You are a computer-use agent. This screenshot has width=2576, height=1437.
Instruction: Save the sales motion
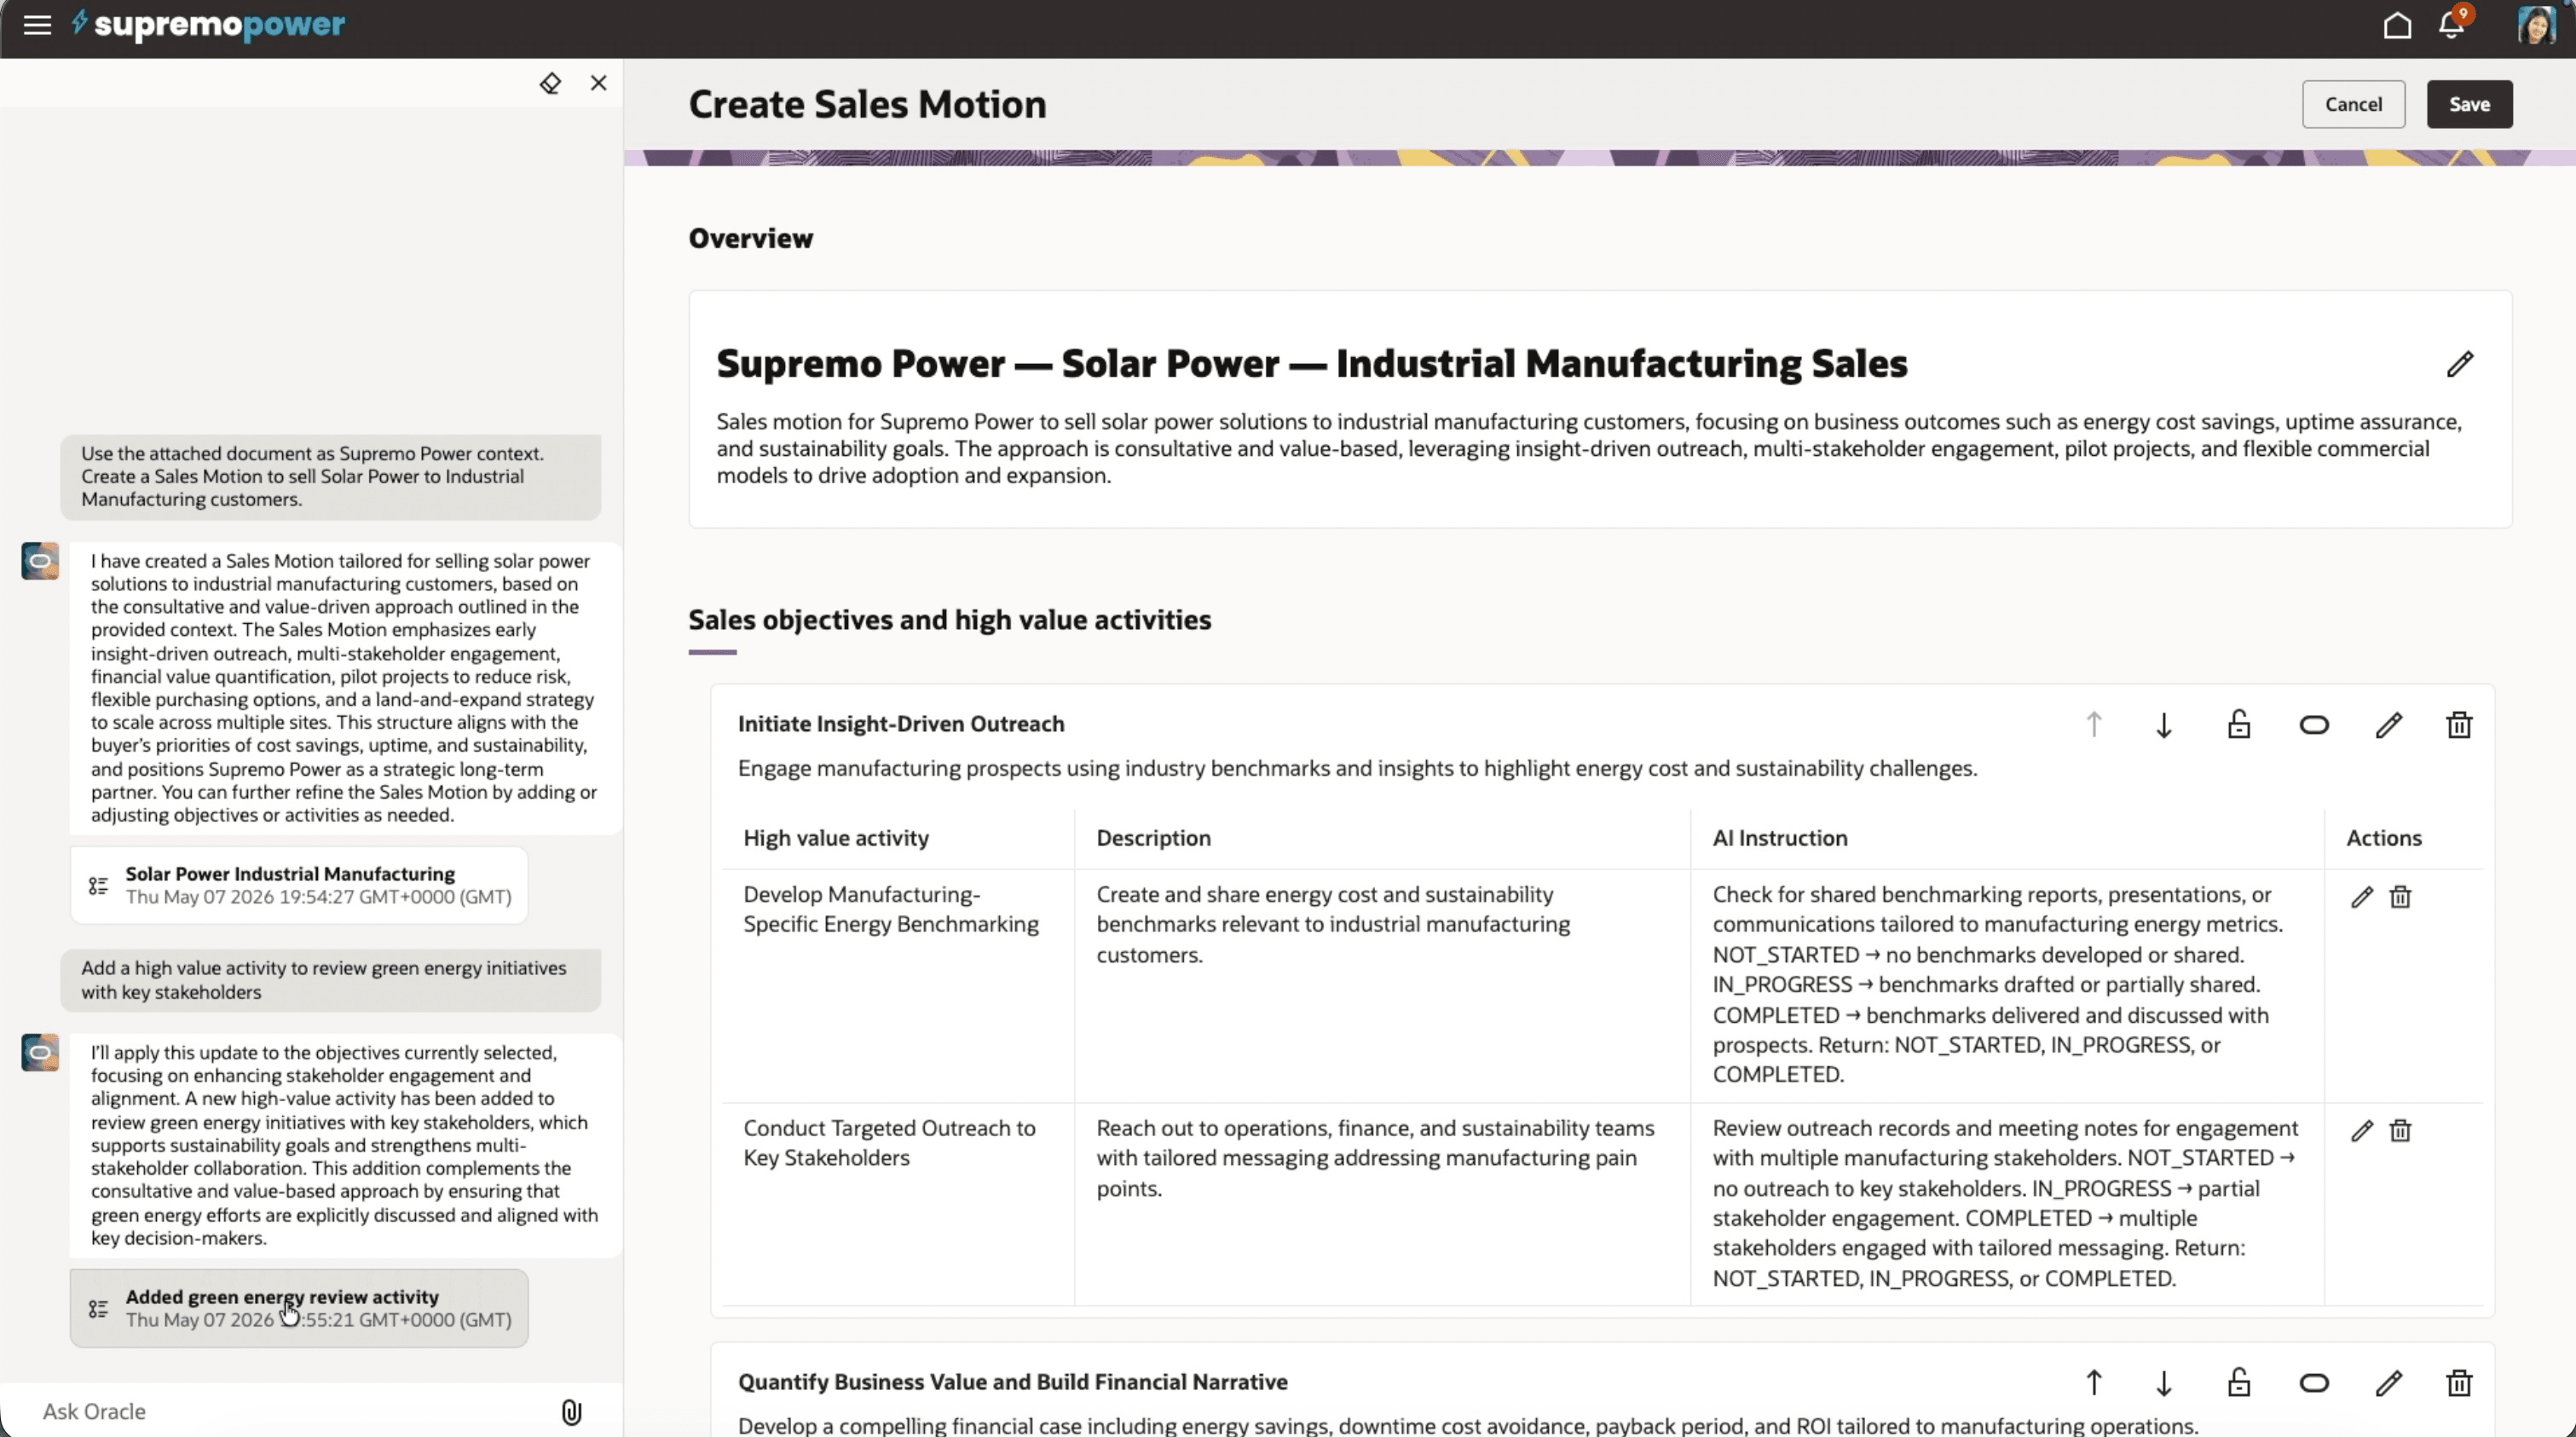click(2469, 104)
